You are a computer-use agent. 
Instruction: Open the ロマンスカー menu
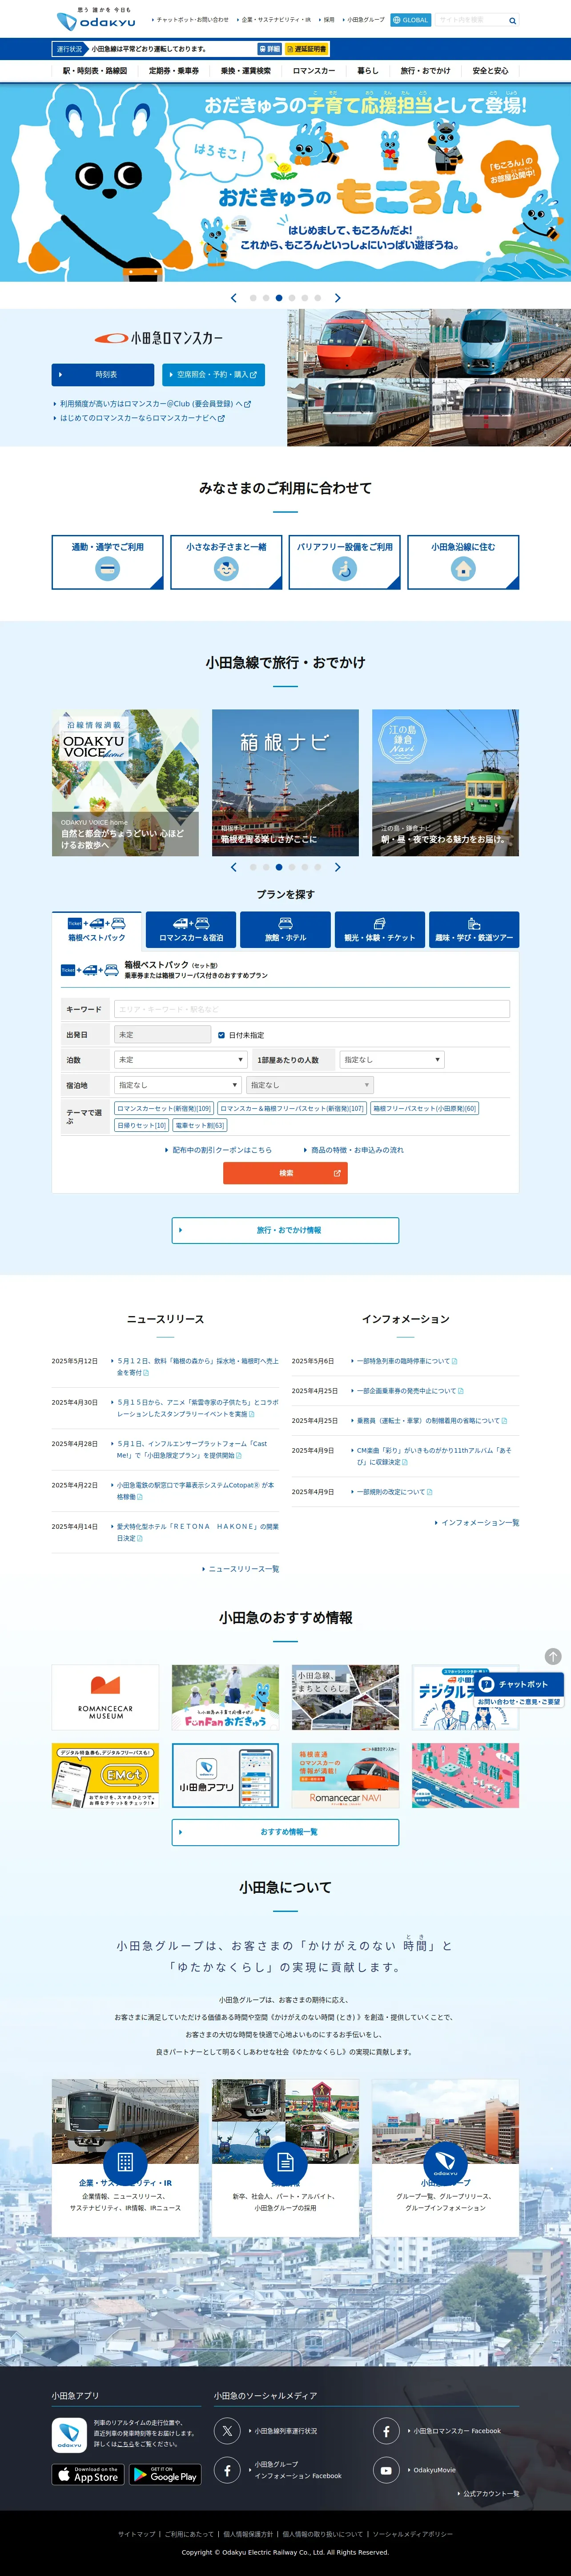click(x=314, y=71)
